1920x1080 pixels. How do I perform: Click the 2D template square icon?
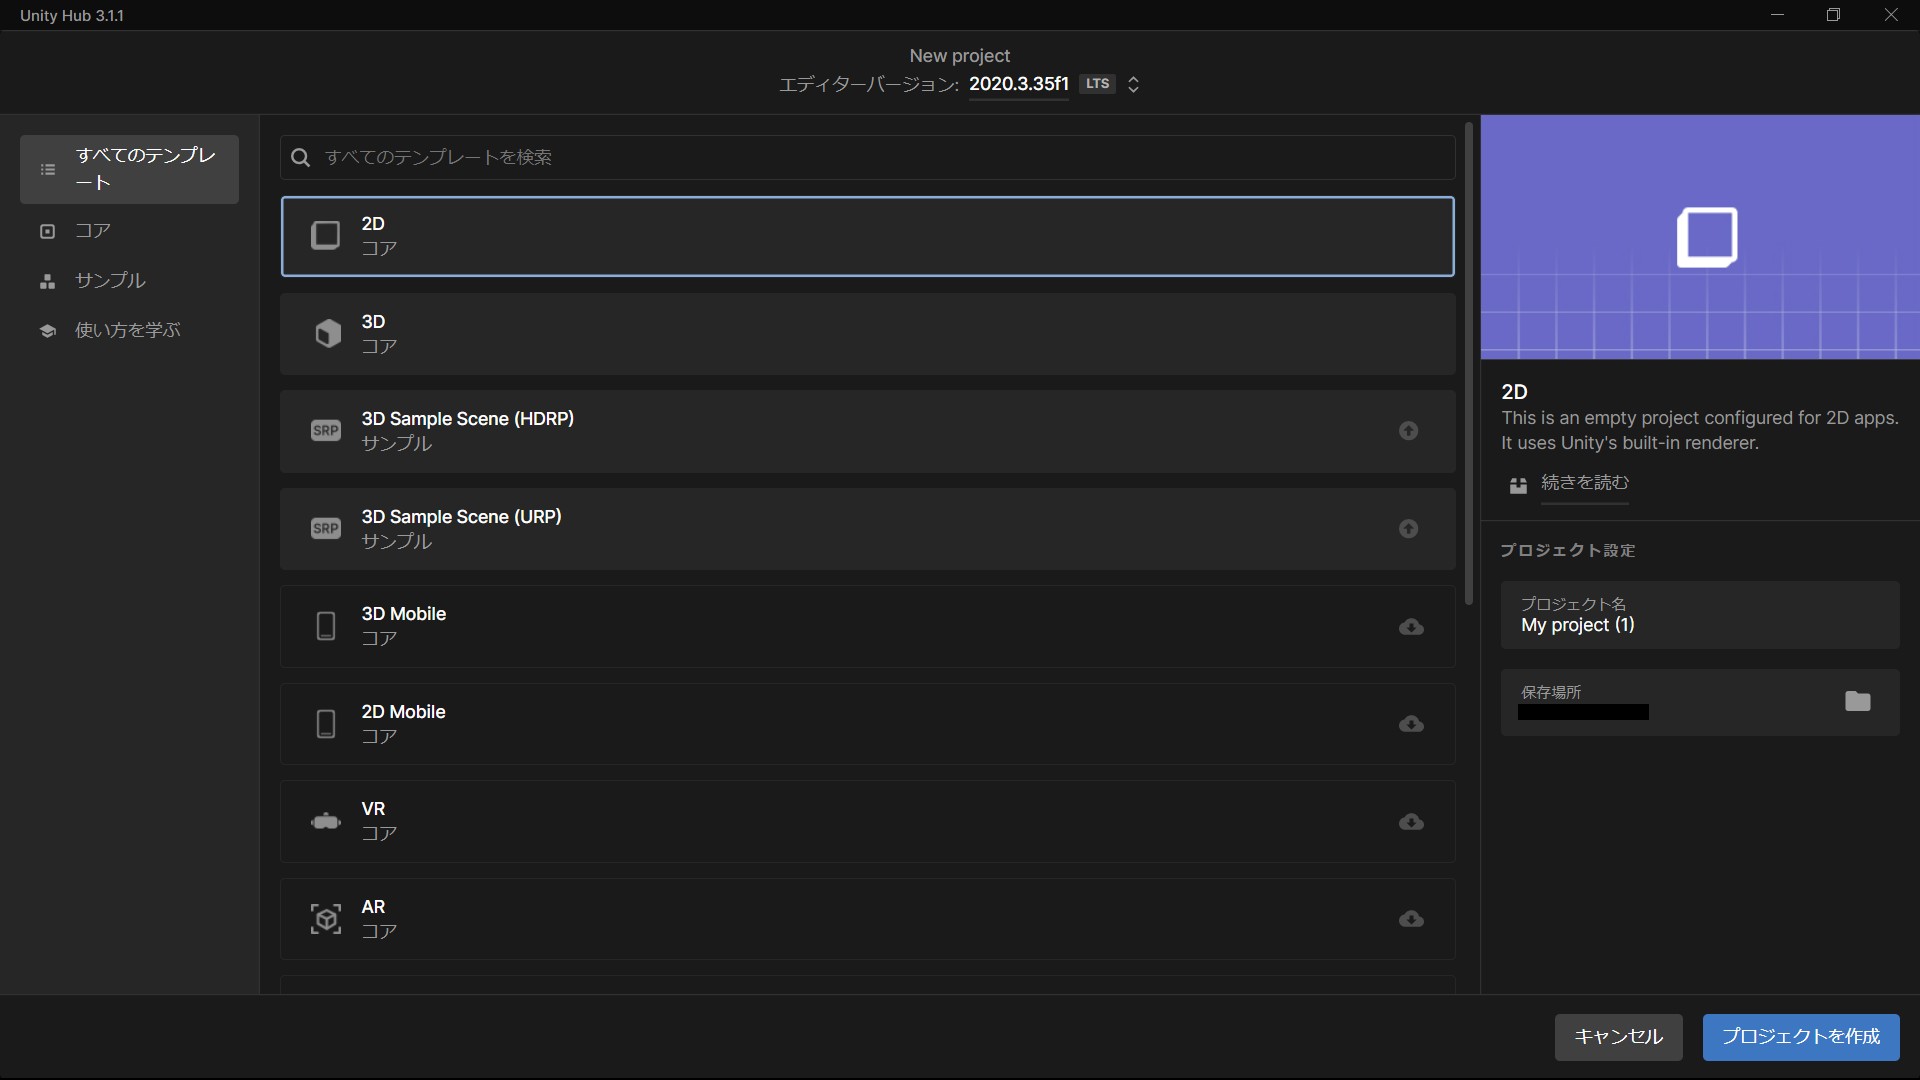[325, 235]
